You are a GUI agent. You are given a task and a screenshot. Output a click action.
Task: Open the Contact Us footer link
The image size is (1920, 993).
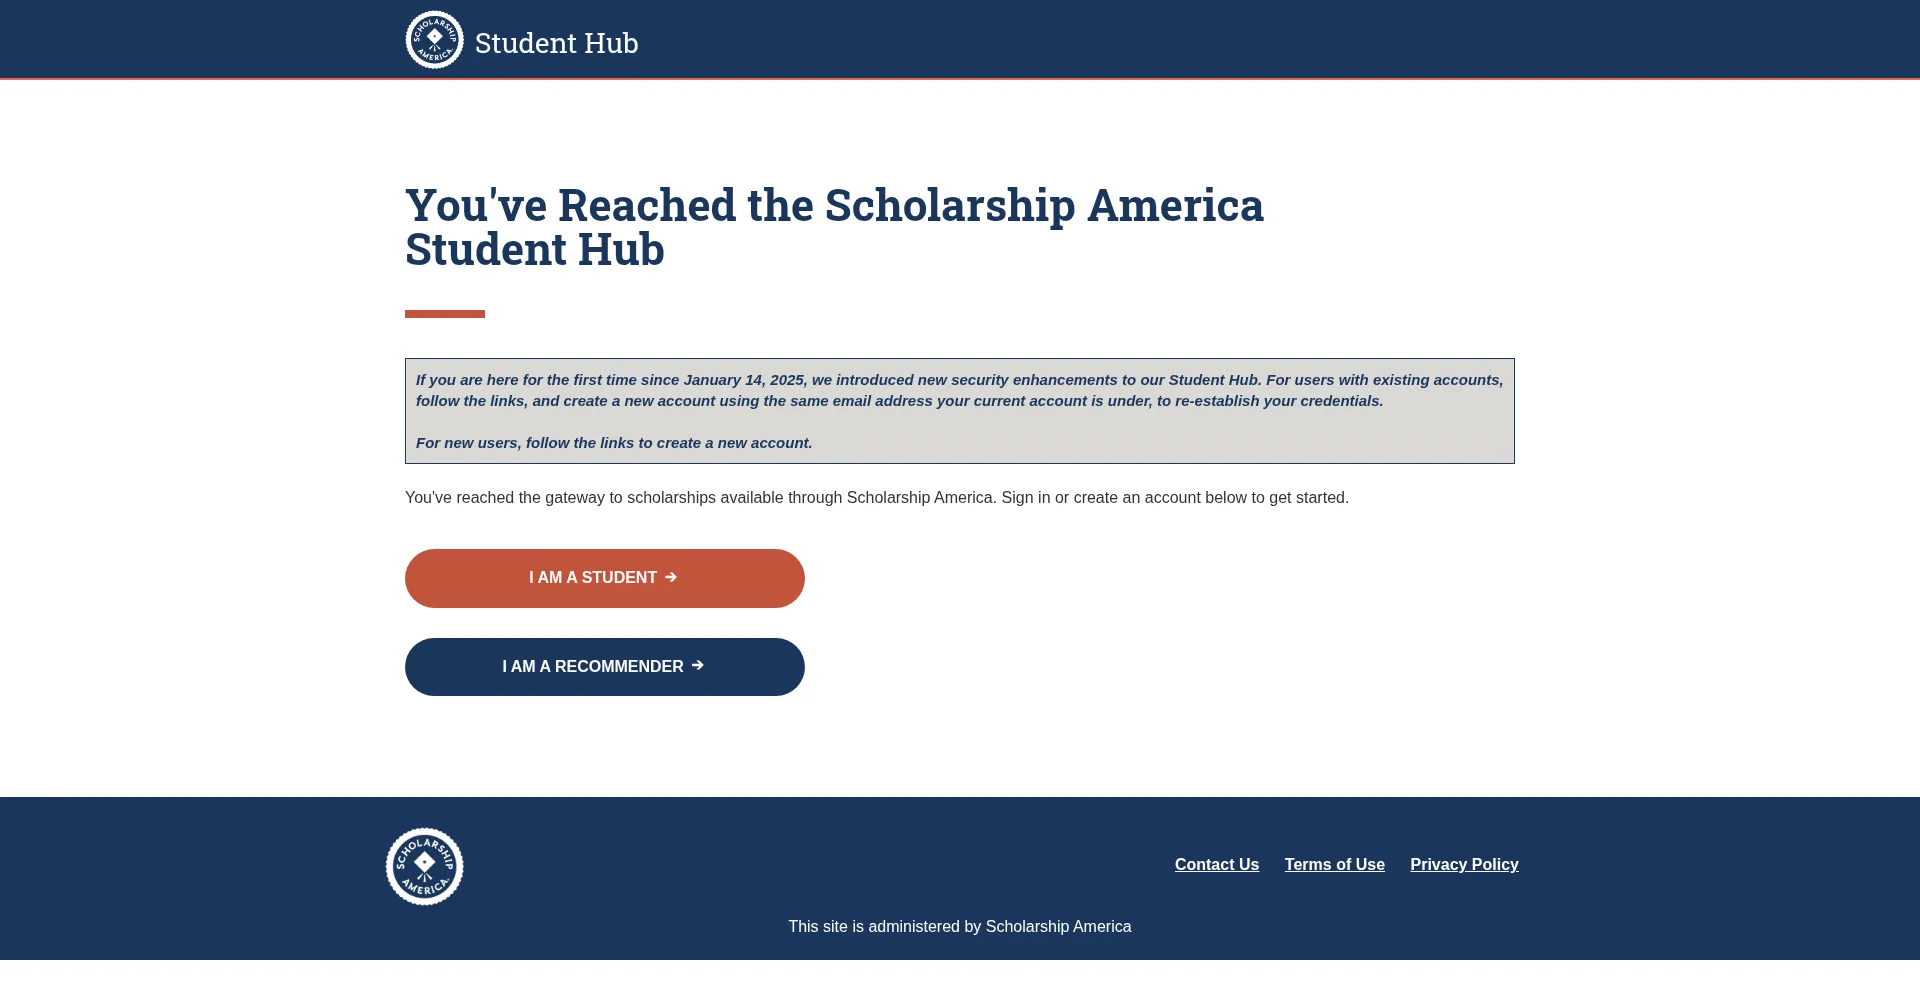(x=1216, y=864)
